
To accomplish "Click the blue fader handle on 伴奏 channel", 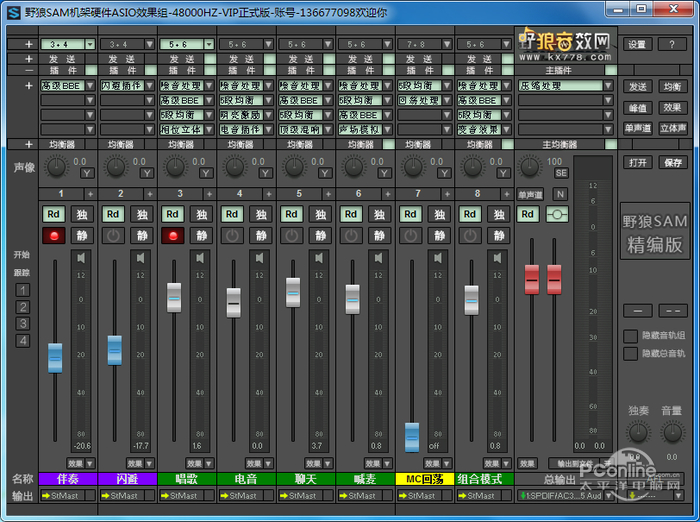I will point(55,357).
